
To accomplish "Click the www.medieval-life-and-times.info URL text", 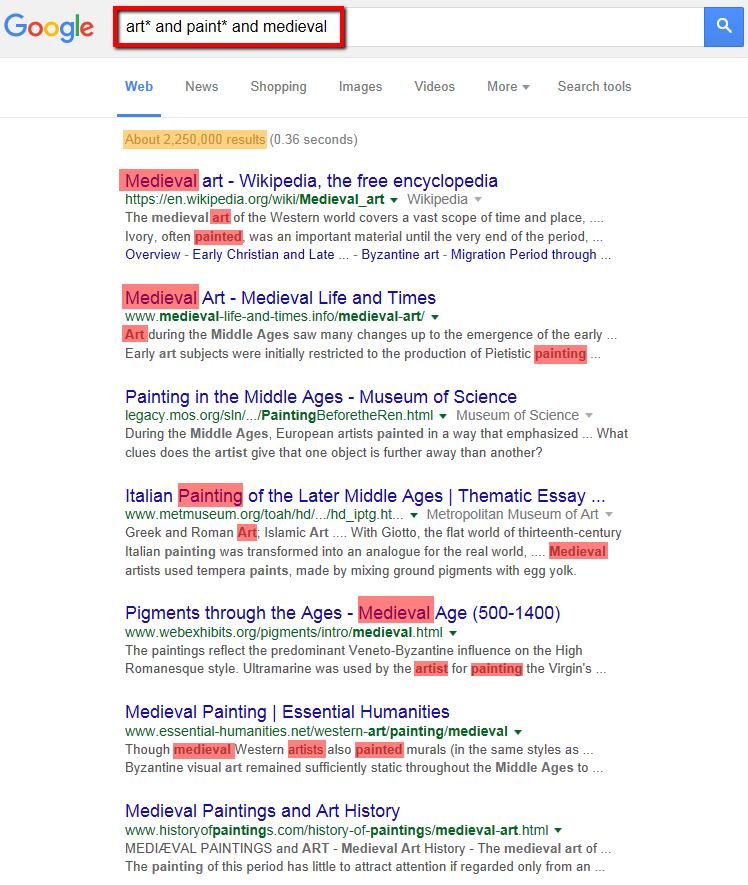I will tap(275, 316).
